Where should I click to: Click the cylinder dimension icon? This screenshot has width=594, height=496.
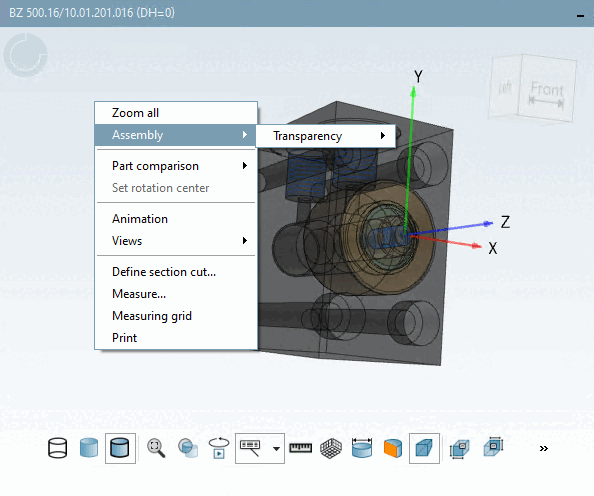pyautogui.click(x=362, y=448)
